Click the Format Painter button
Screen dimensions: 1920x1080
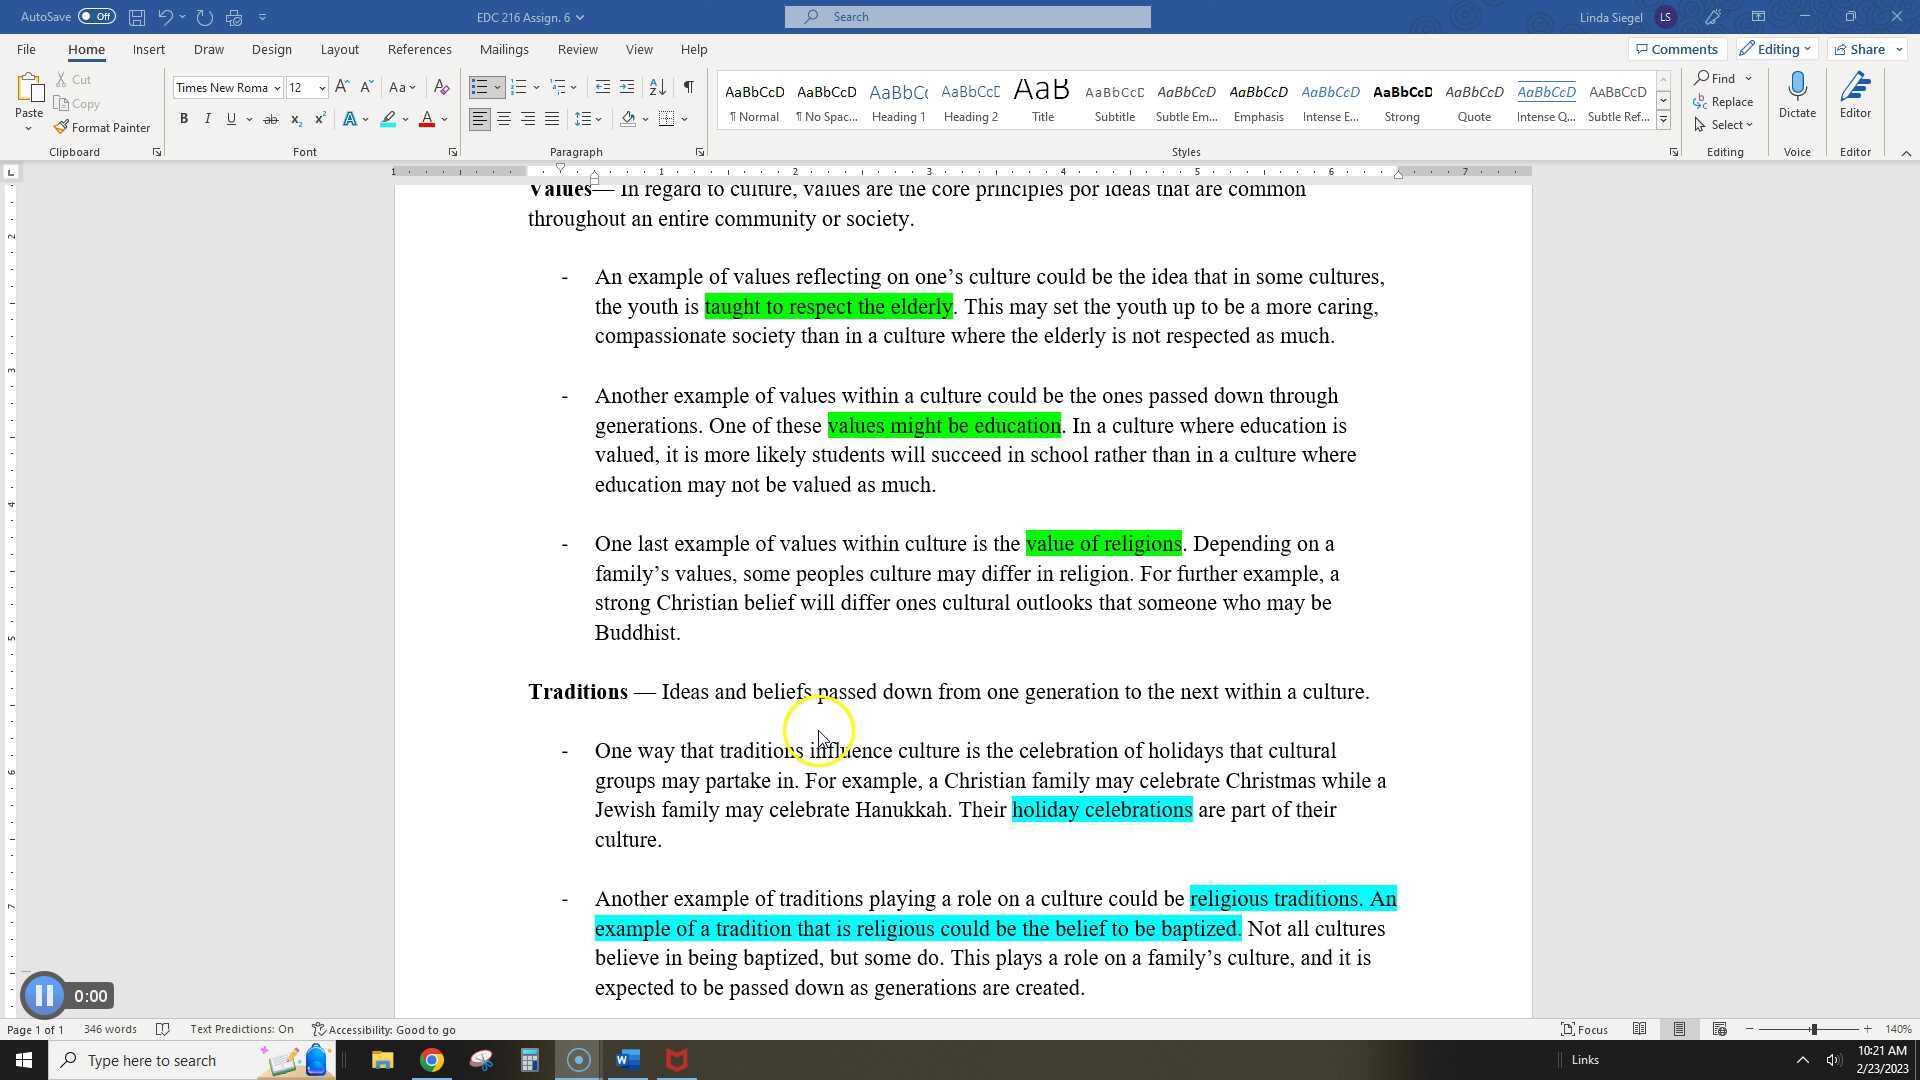[x=102, y=128]
